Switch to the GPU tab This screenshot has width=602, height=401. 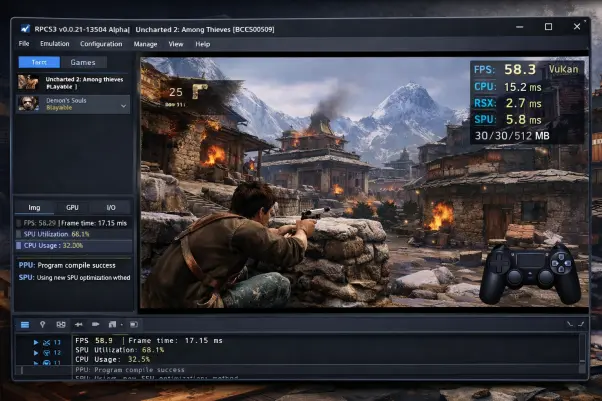[72, 207]
